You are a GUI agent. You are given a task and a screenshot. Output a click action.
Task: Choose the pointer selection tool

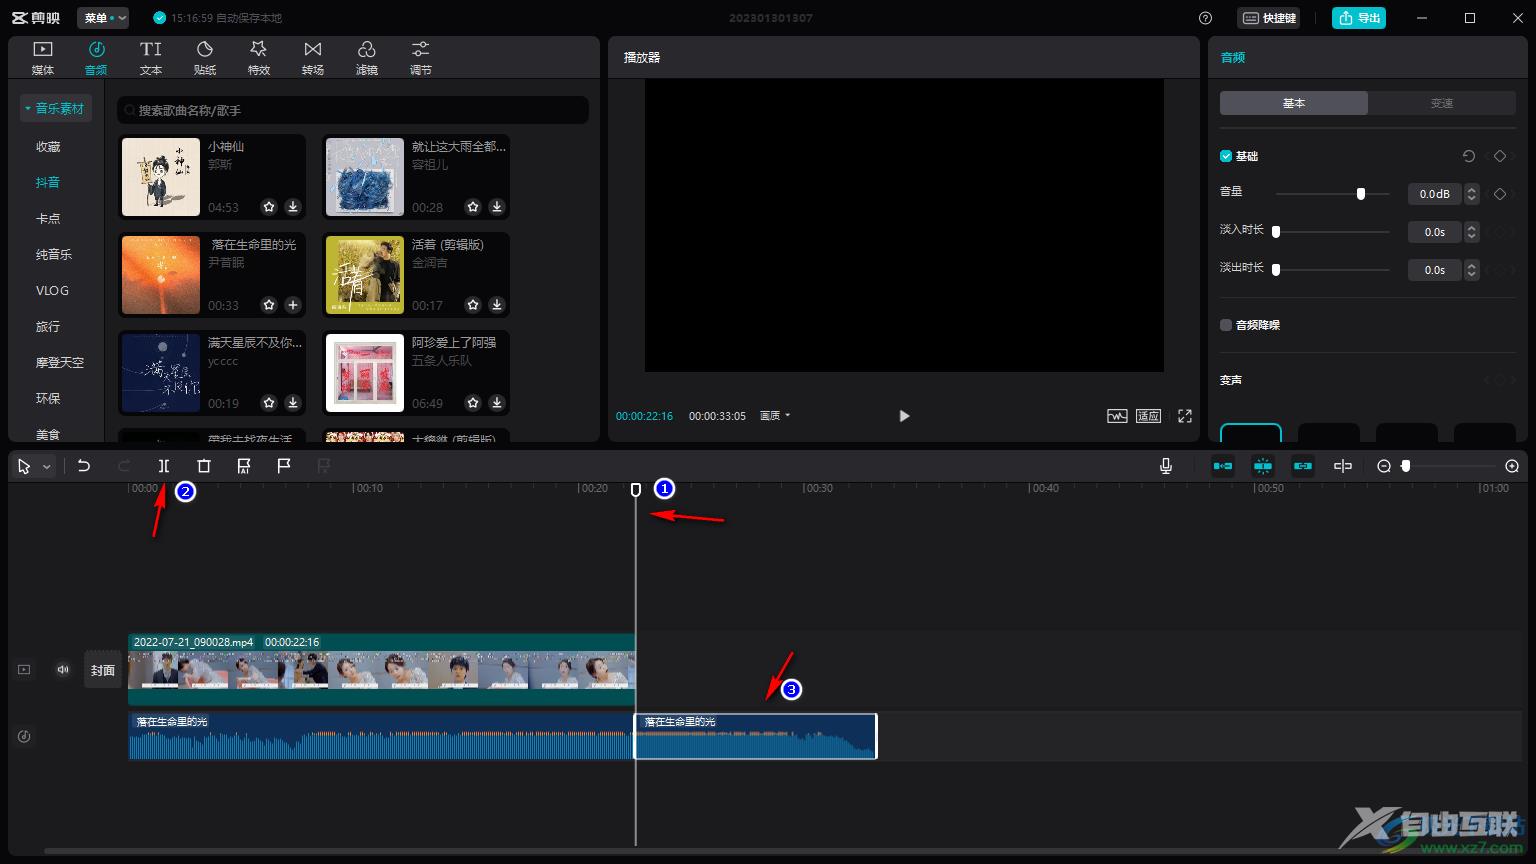point(24,466)
